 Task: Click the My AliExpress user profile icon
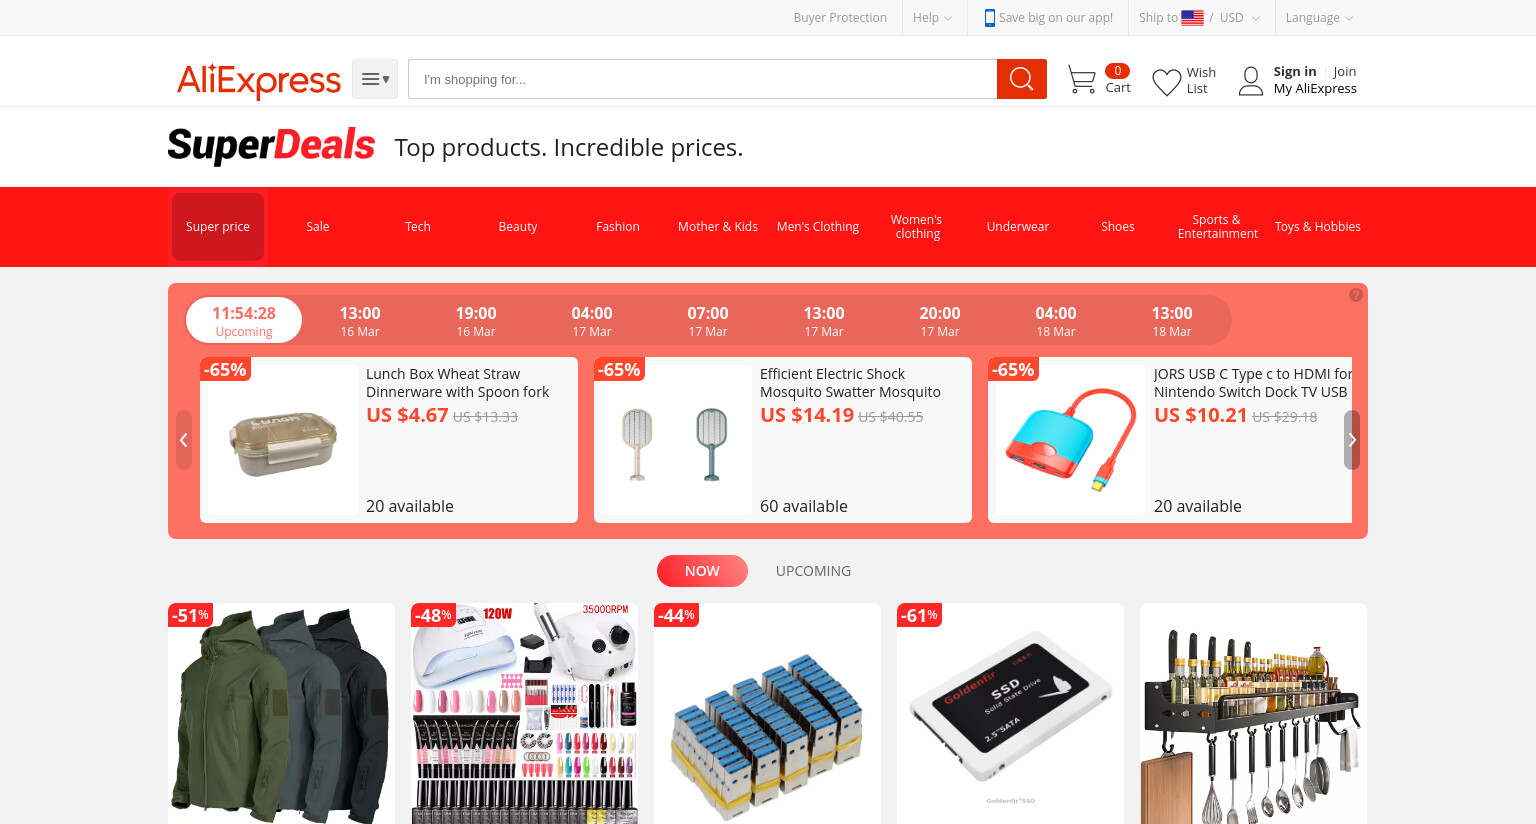pos(1250,81)
